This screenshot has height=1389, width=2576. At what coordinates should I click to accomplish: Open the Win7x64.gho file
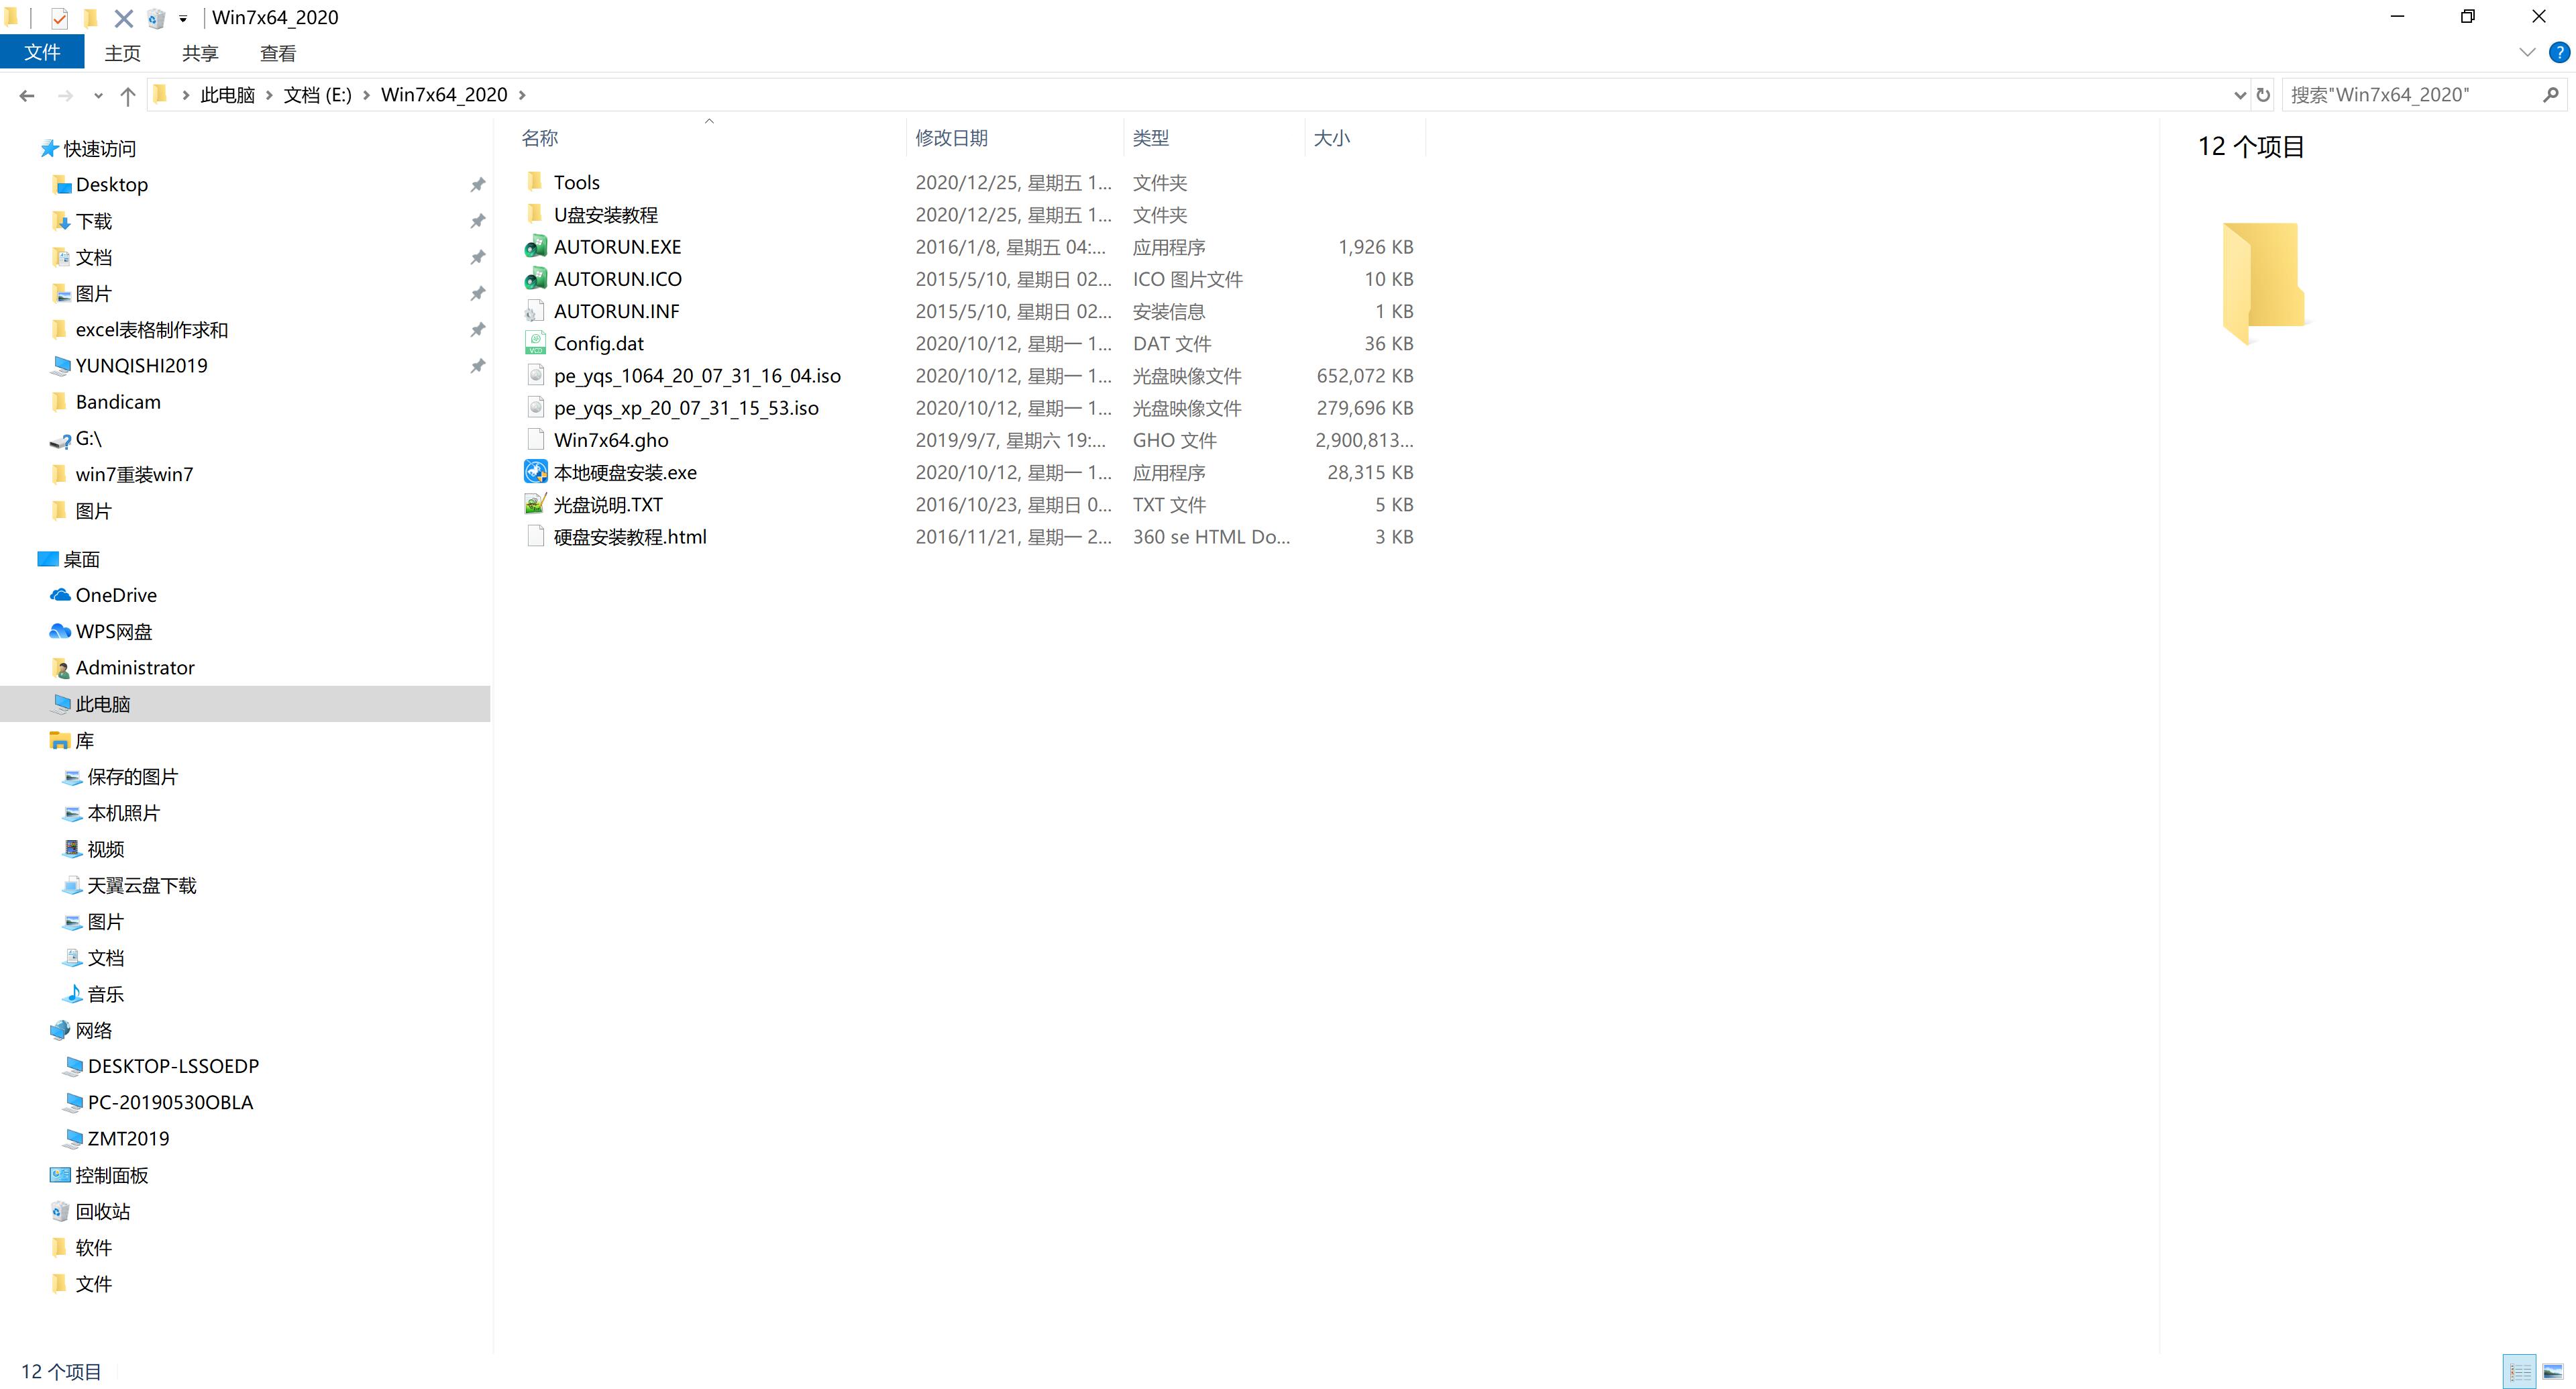point(610,438)
